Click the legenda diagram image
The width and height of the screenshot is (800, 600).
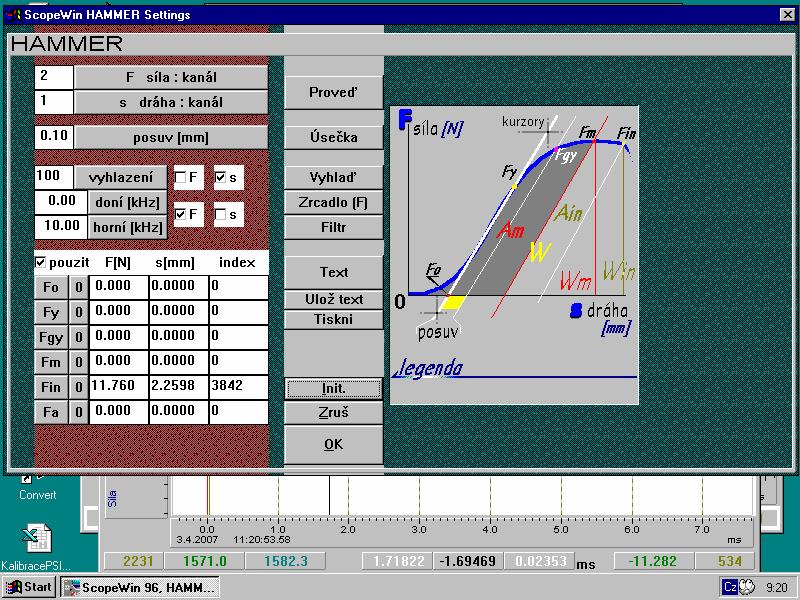click(x=514, y=255)
